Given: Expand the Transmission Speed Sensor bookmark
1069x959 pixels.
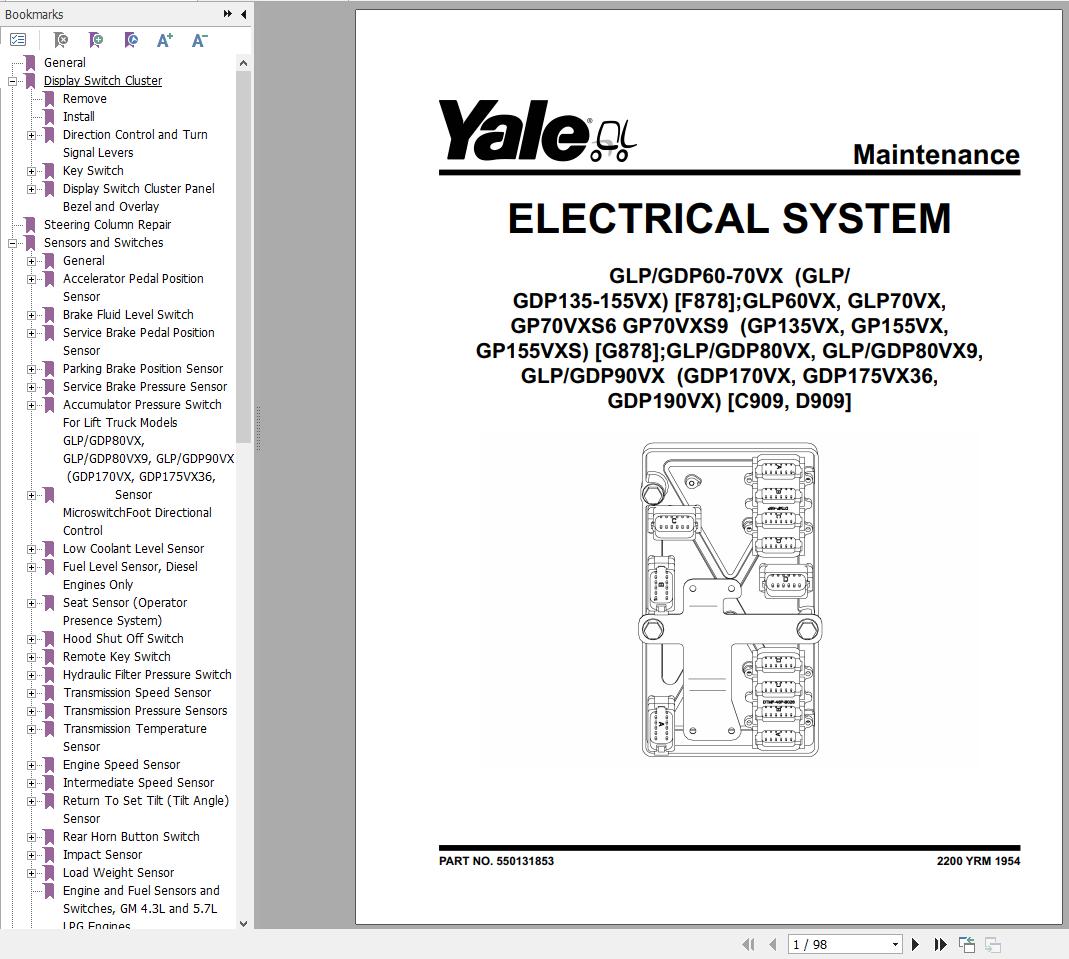Looking at the screenshot, I should coord(31,693).
